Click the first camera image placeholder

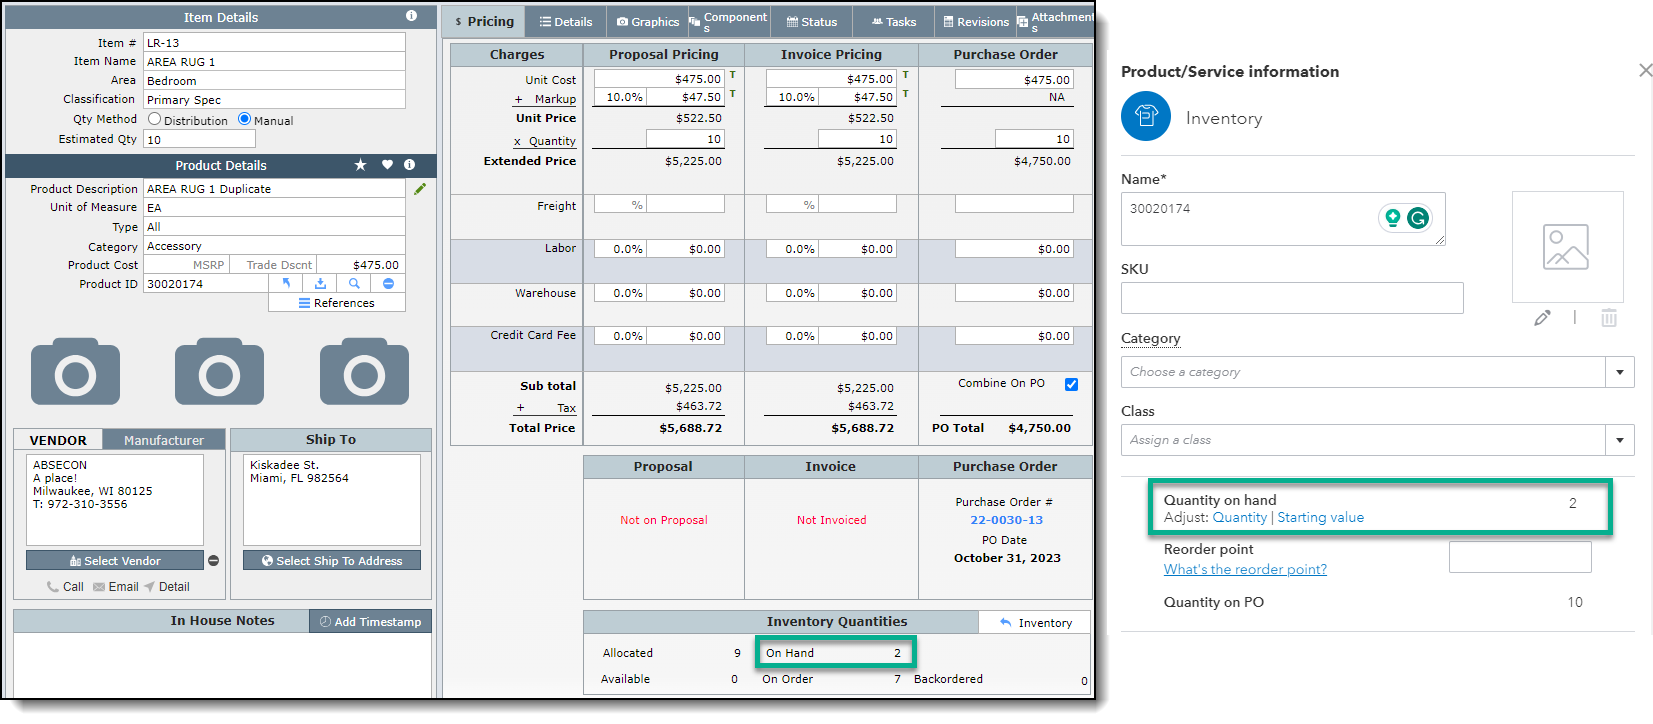point(75,371)
